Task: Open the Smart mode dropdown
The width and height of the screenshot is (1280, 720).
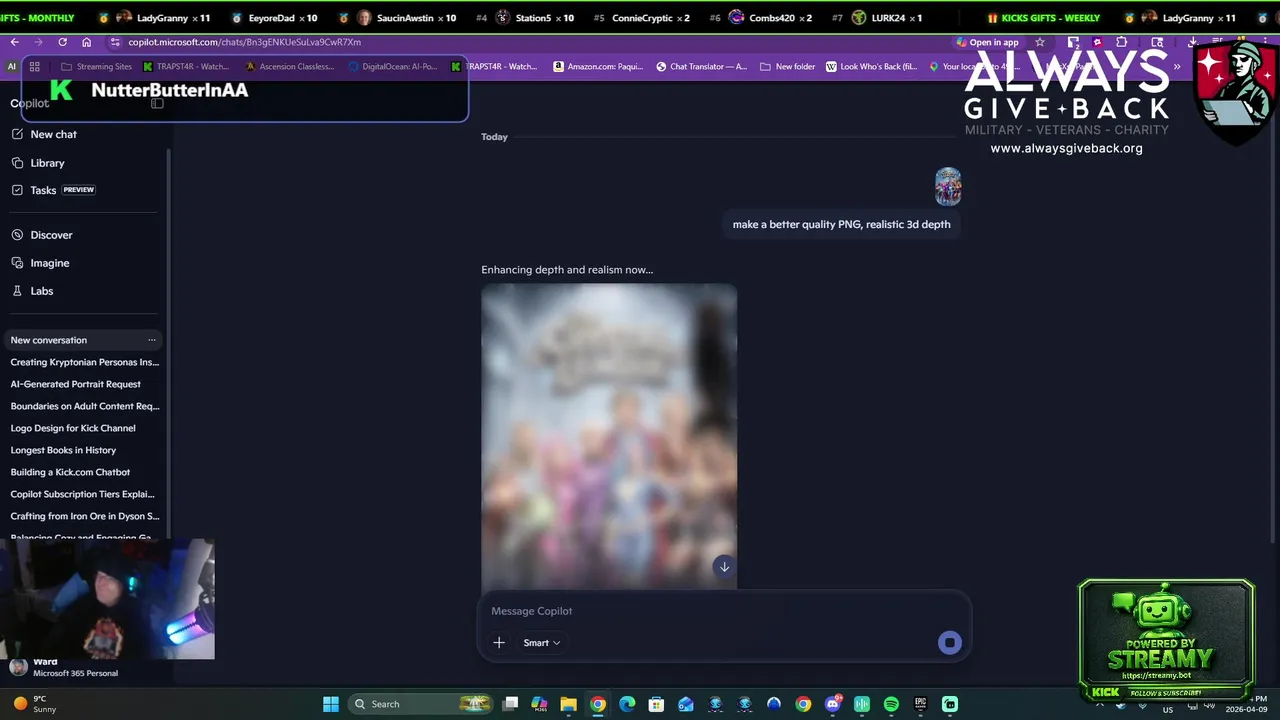Action: (541, 643)
